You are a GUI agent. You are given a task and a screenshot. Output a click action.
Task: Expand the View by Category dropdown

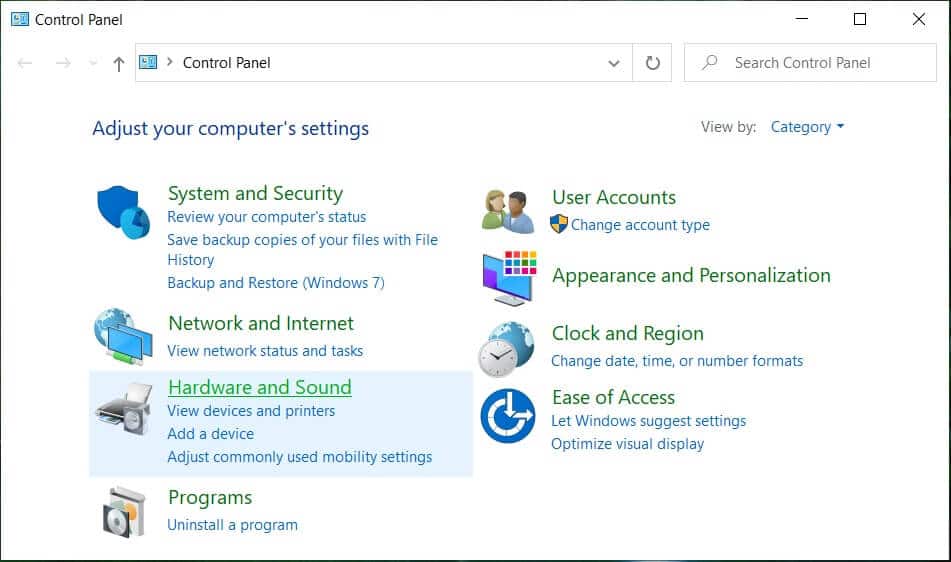(x=807, y=127)
